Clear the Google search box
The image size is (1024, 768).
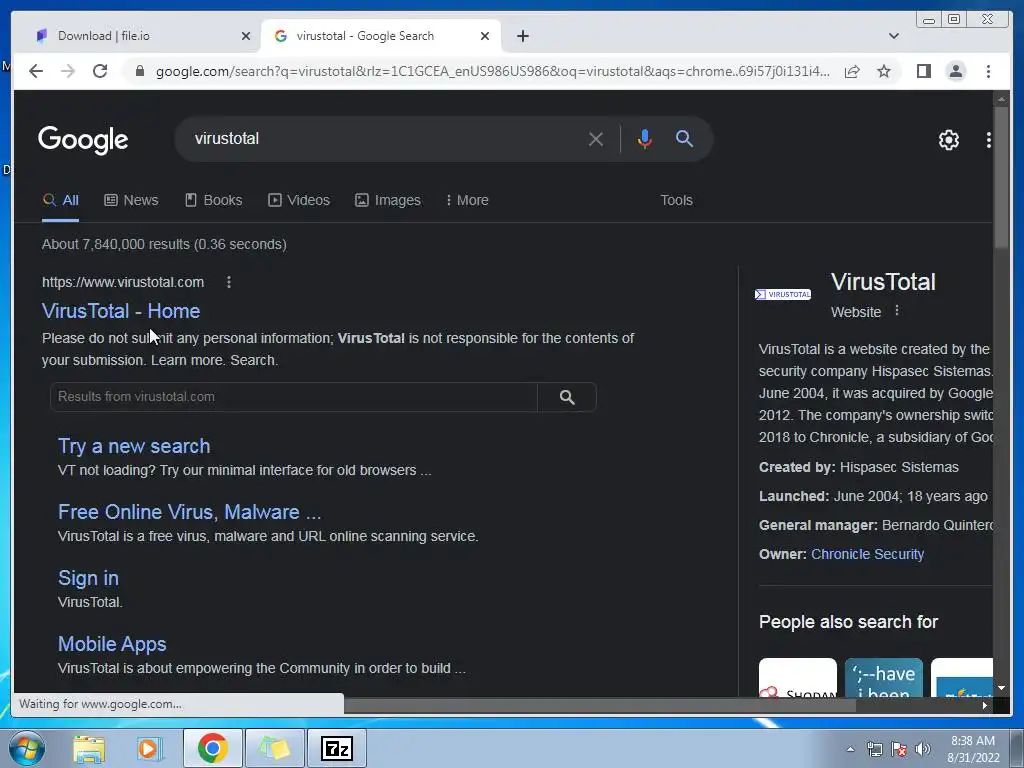[x=596, y=139]
